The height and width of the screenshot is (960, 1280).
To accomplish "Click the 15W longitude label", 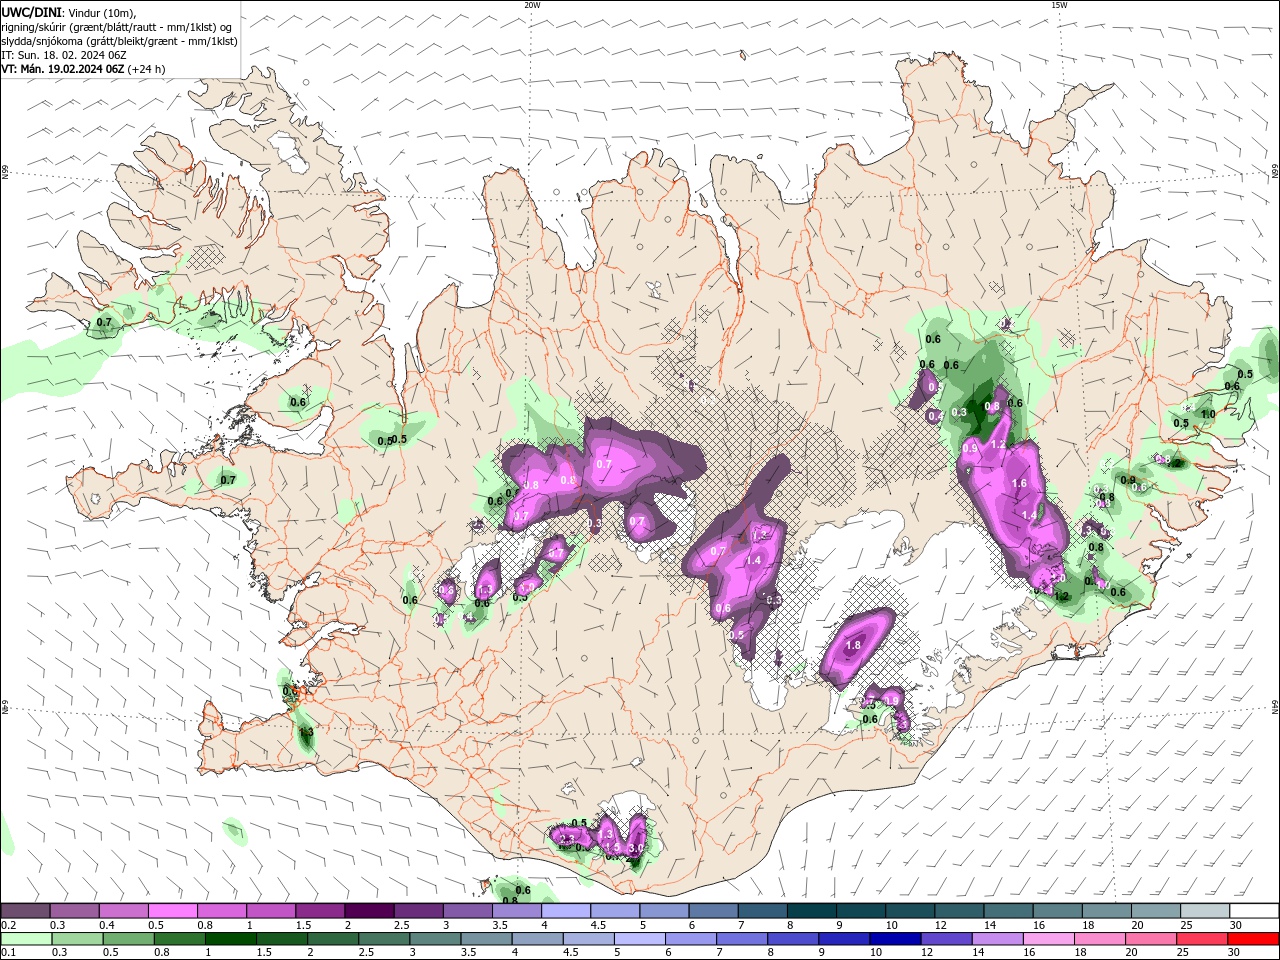I will (x=1059, y=5).
